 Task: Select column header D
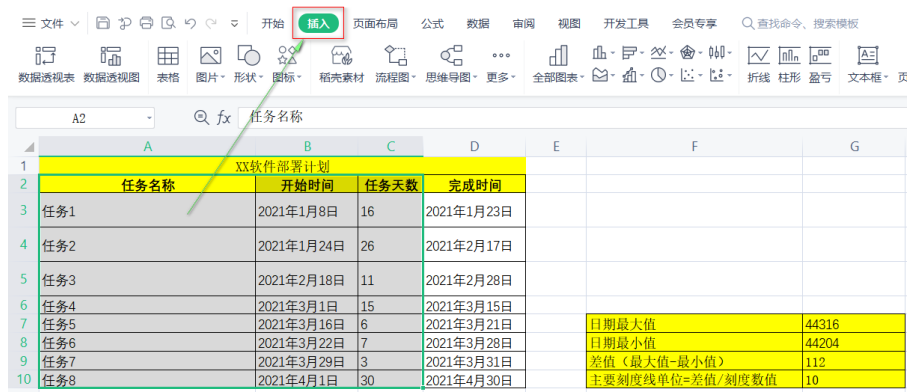coord(475,147)
